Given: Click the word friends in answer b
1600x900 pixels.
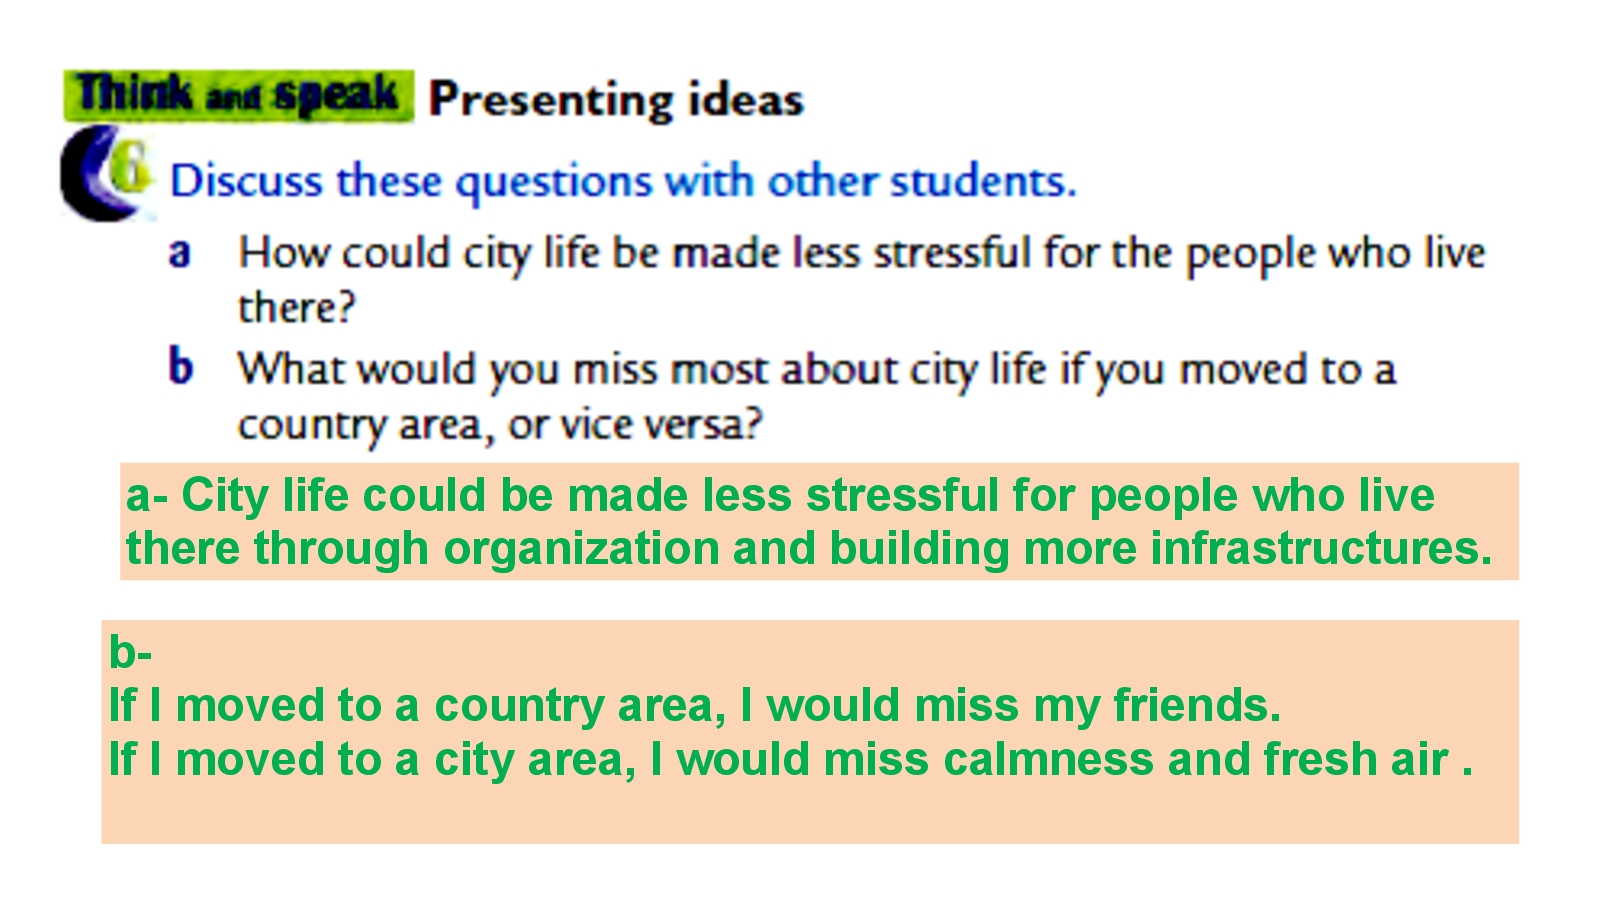Looking at the screenshot, I should (1196, 706).
